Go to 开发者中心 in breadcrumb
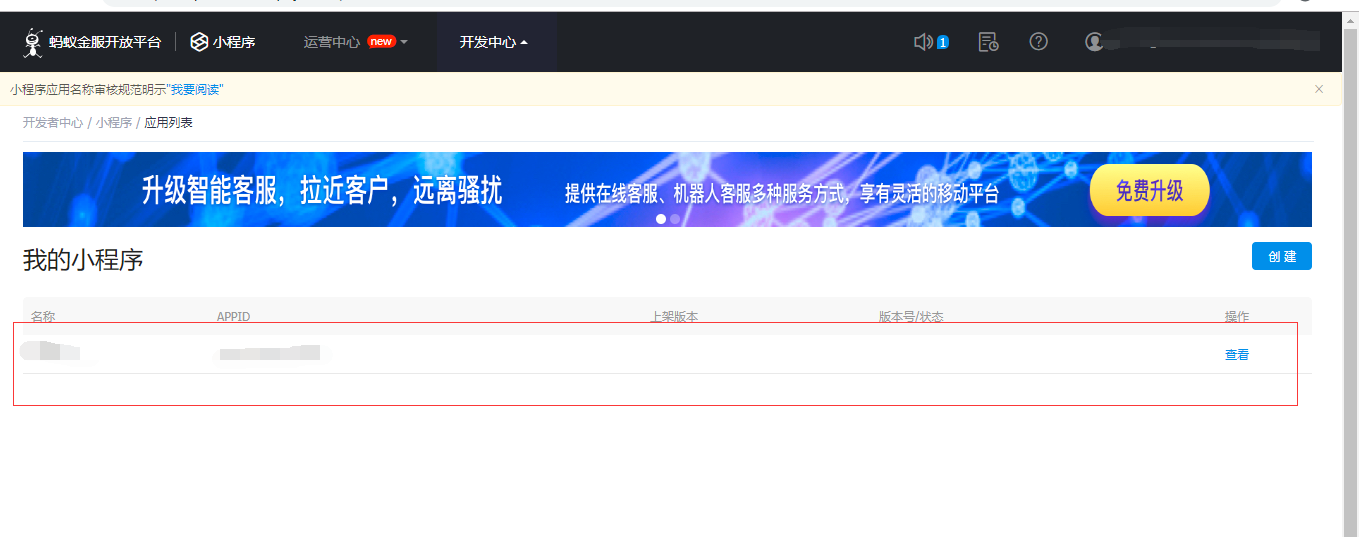Viewport: 1359px width, 537px height. tap(53, 123)
